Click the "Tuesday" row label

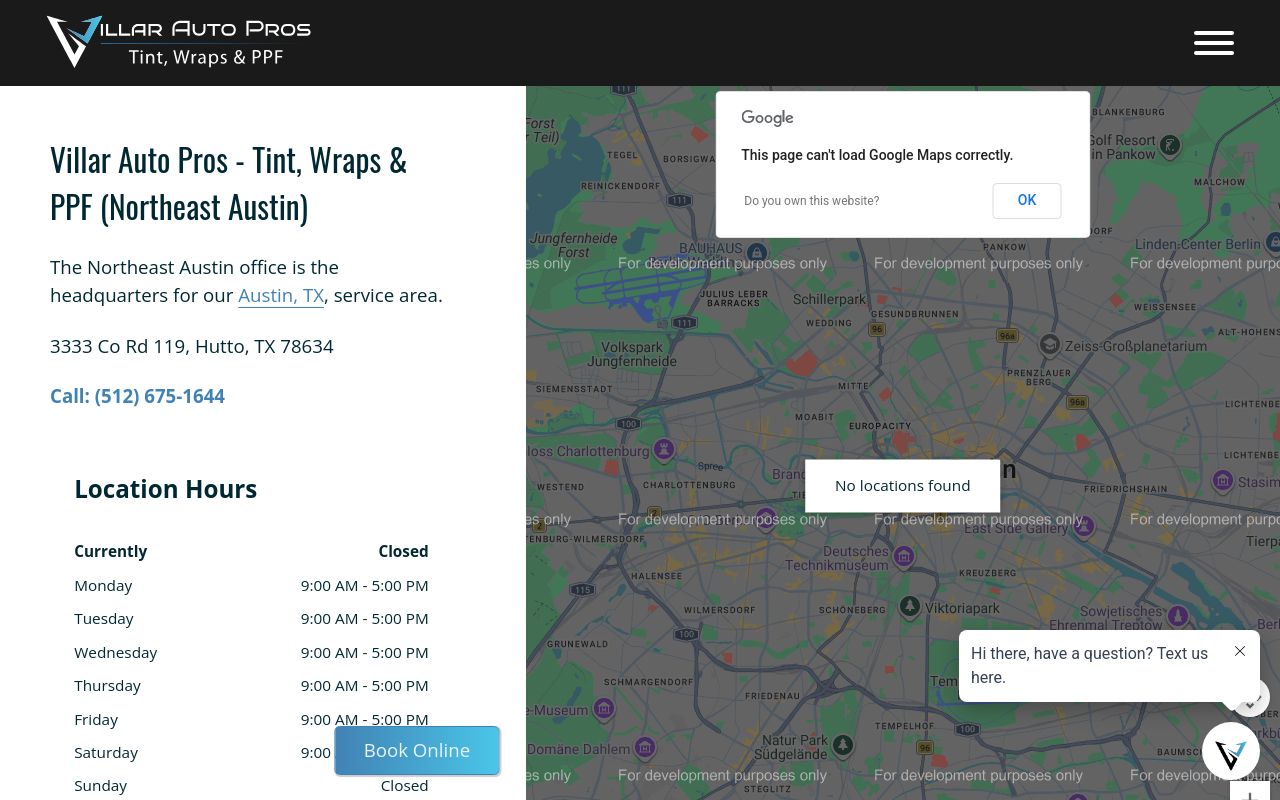click(104, 618)
